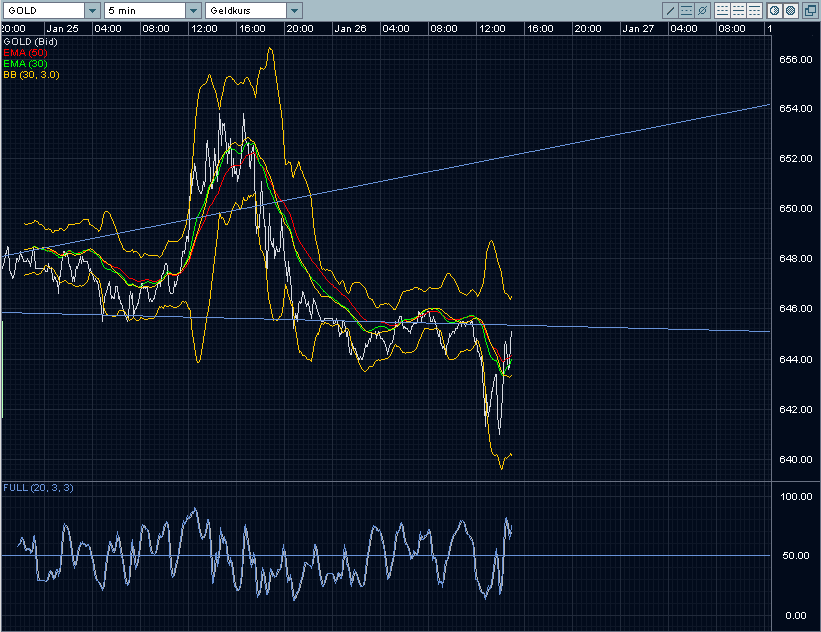This screenshot has width=821, height=632.
Task: Choose layout icon with solid middle line
Action: [737, 10]
